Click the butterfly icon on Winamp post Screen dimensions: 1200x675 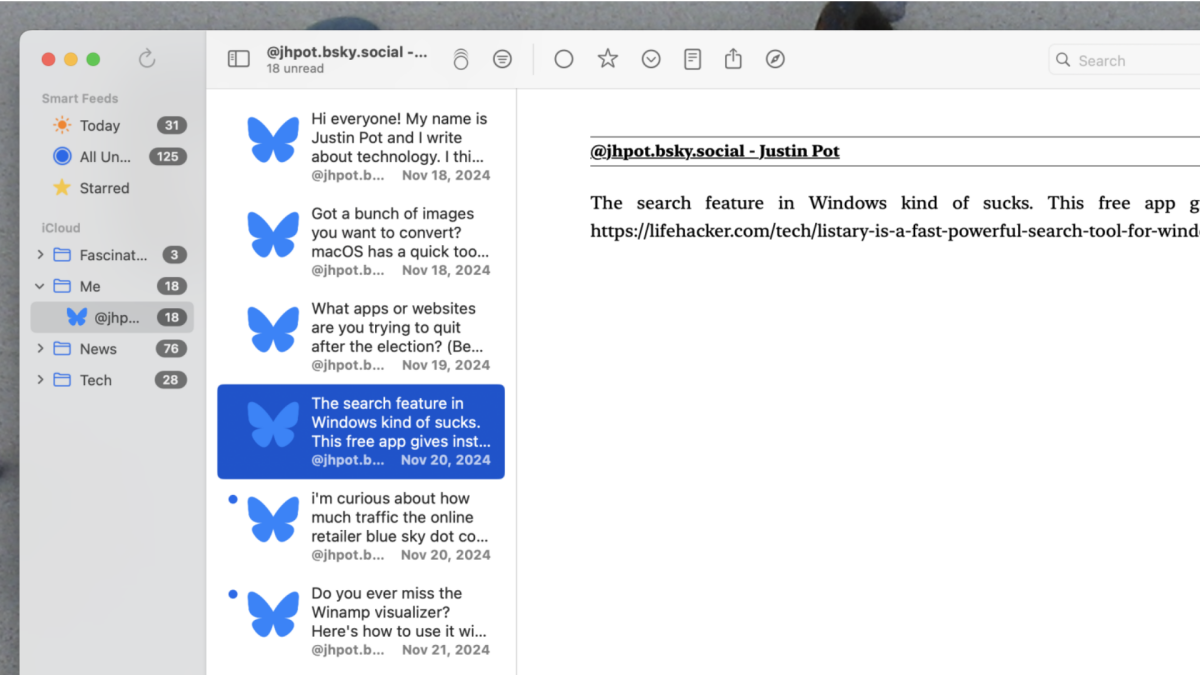[273, 614]
